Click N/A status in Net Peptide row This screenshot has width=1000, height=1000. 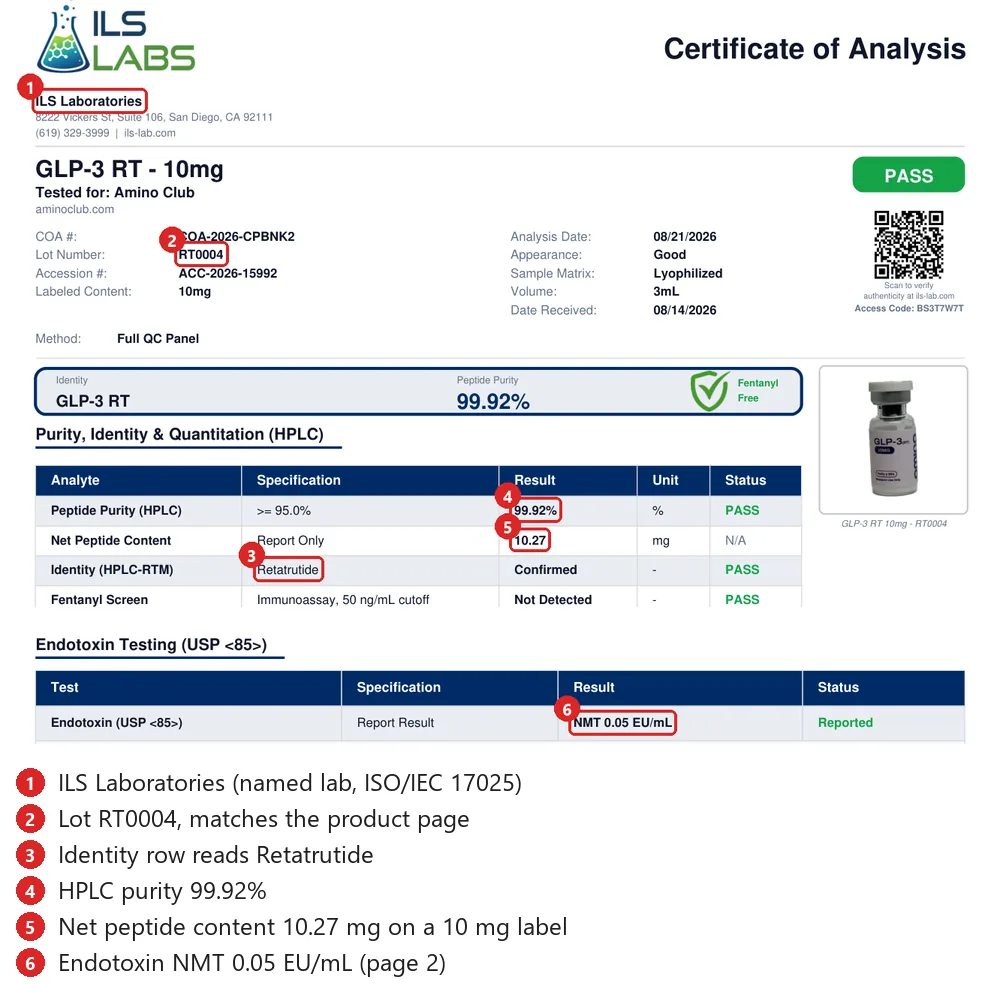click(x=735, y=541)
